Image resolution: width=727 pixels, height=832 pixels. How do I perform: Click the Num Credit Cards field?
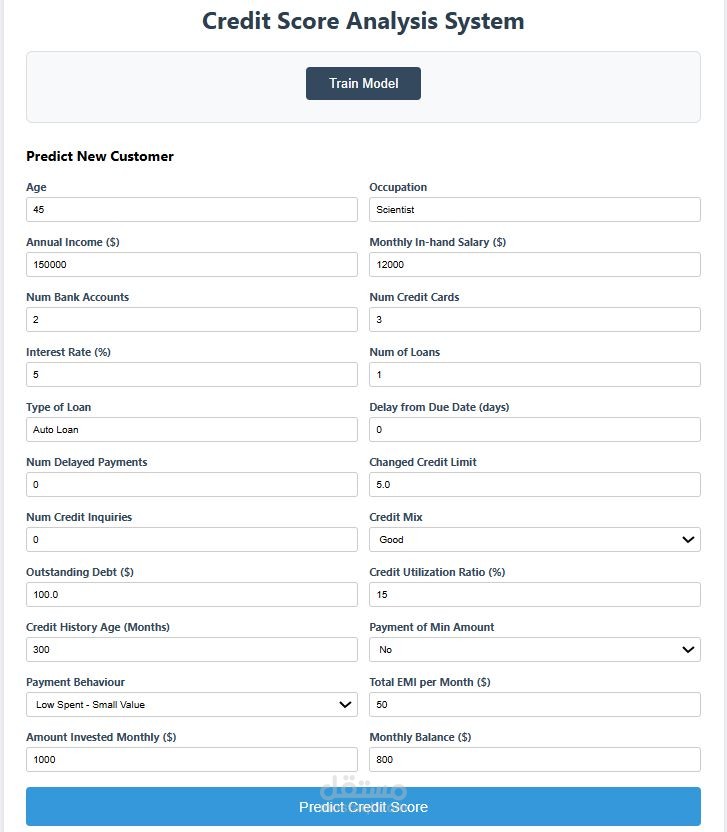tap(534, 319)
